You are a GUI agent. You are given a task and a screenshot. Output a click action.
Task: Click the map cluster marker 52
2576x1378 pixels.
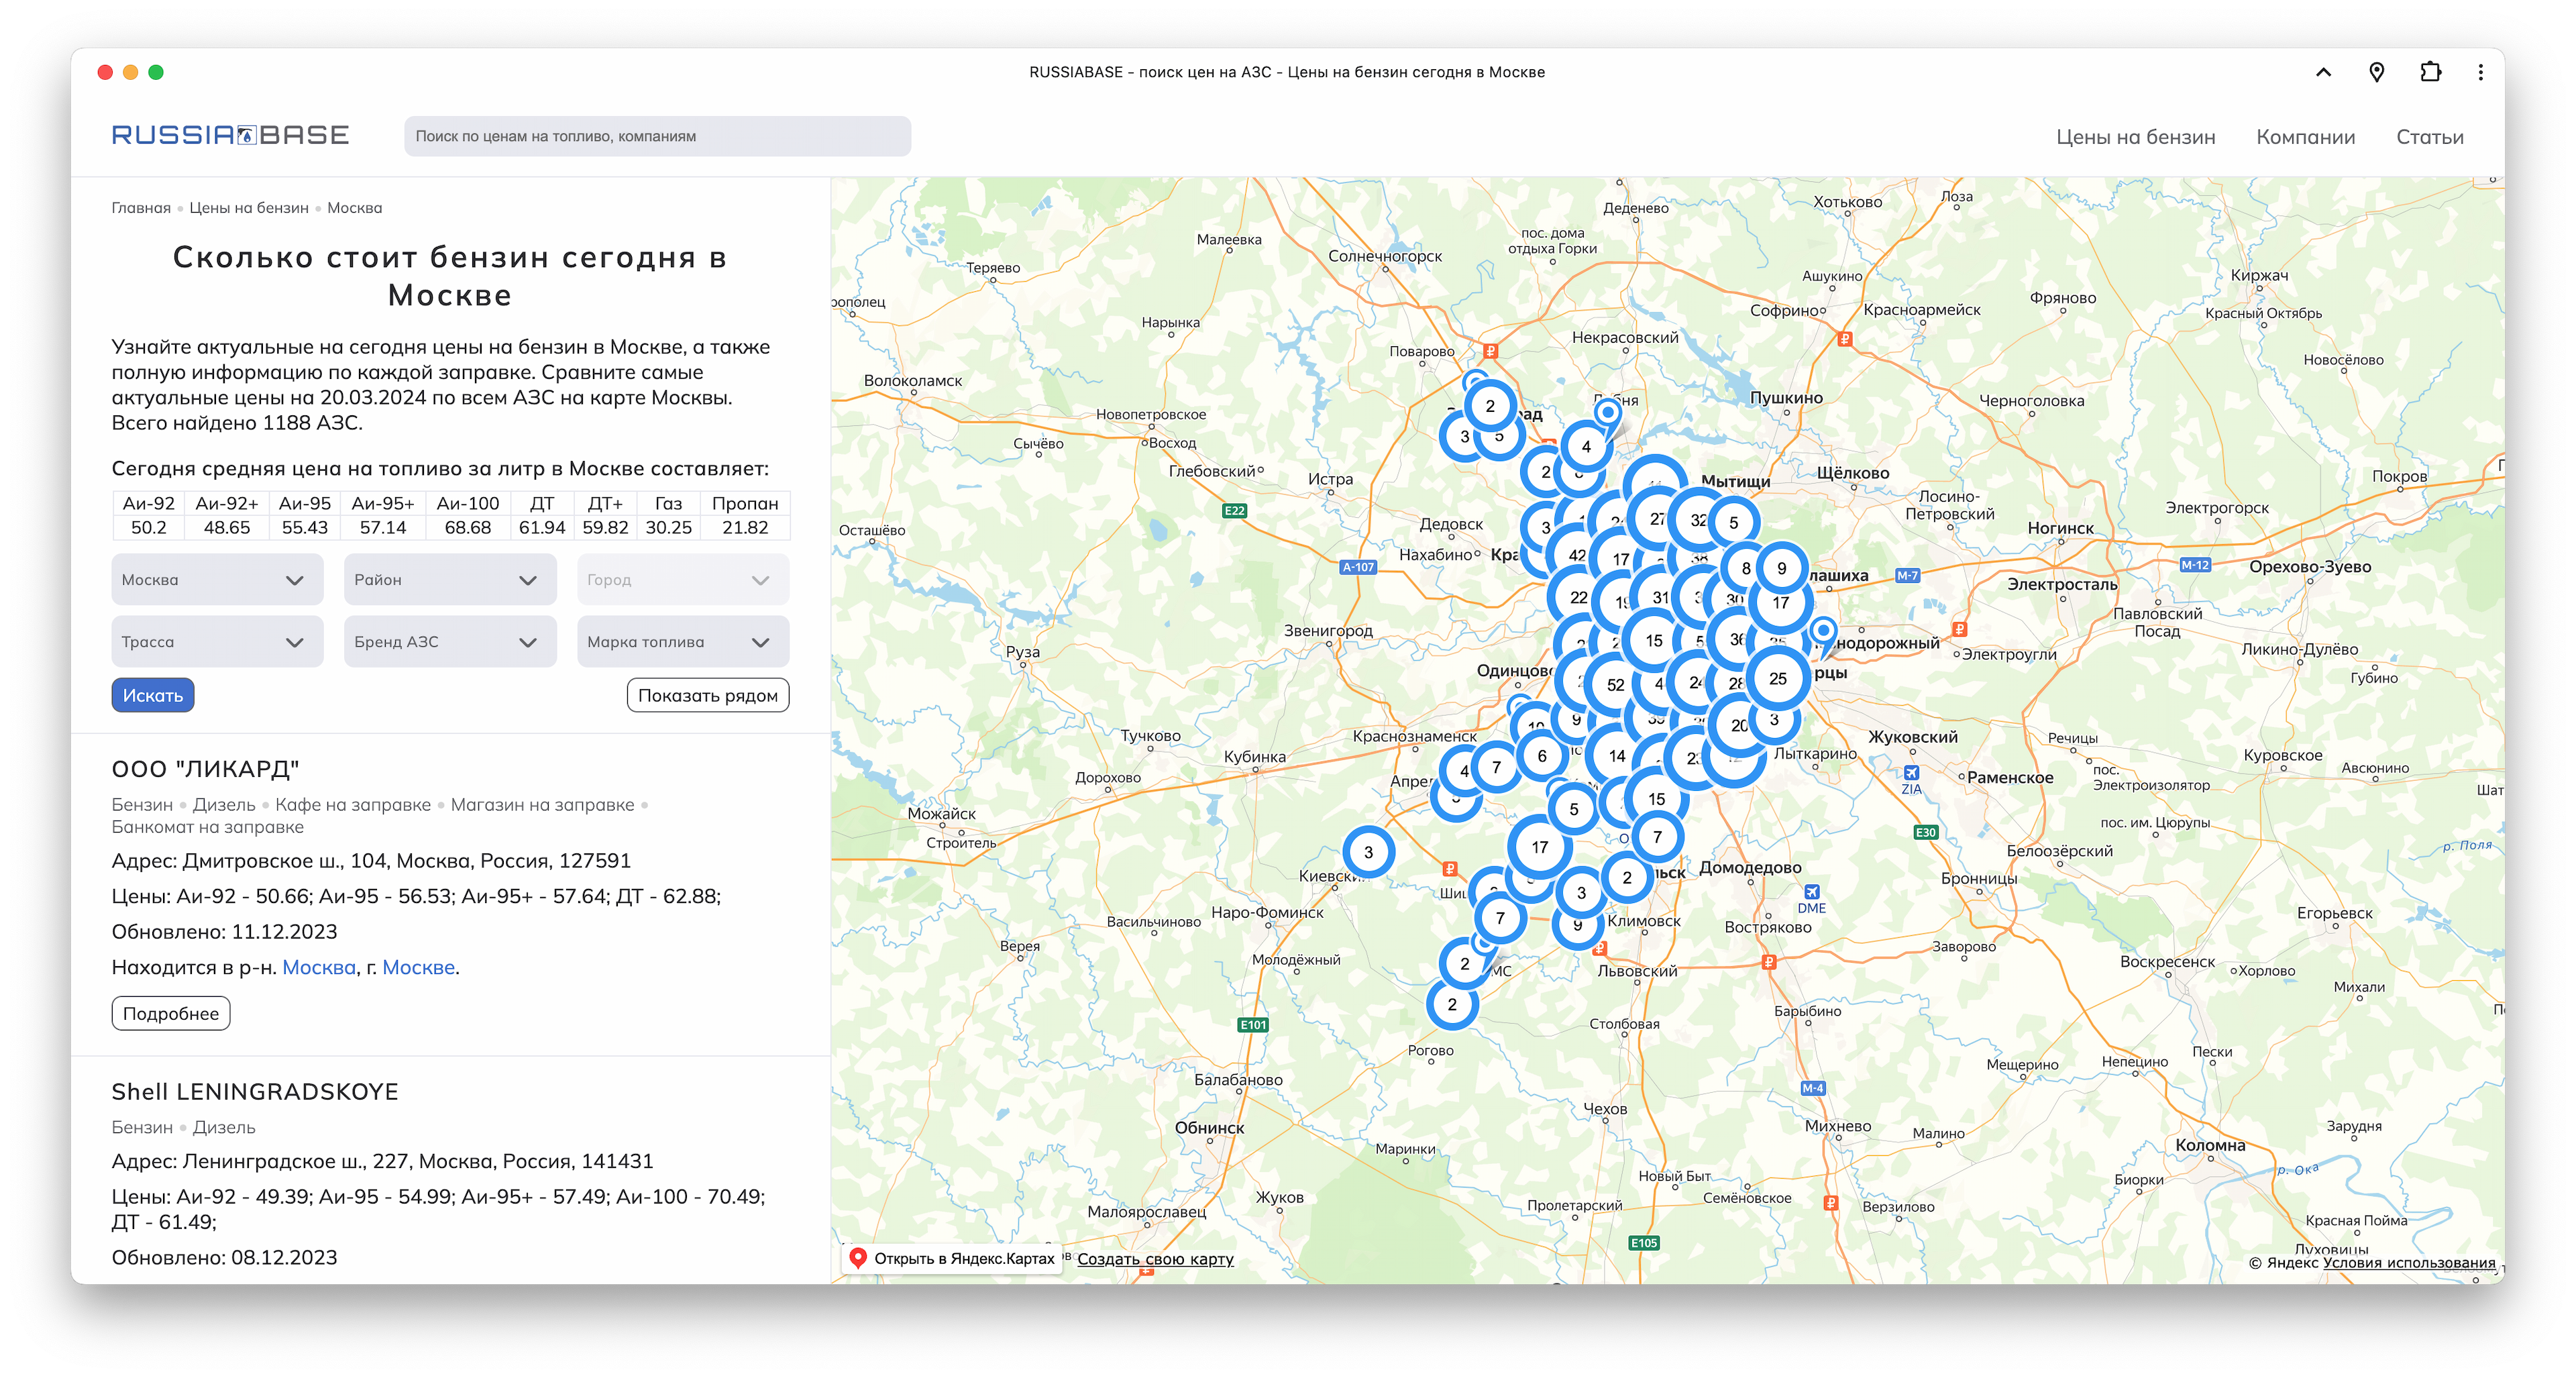coord(1615,685)
